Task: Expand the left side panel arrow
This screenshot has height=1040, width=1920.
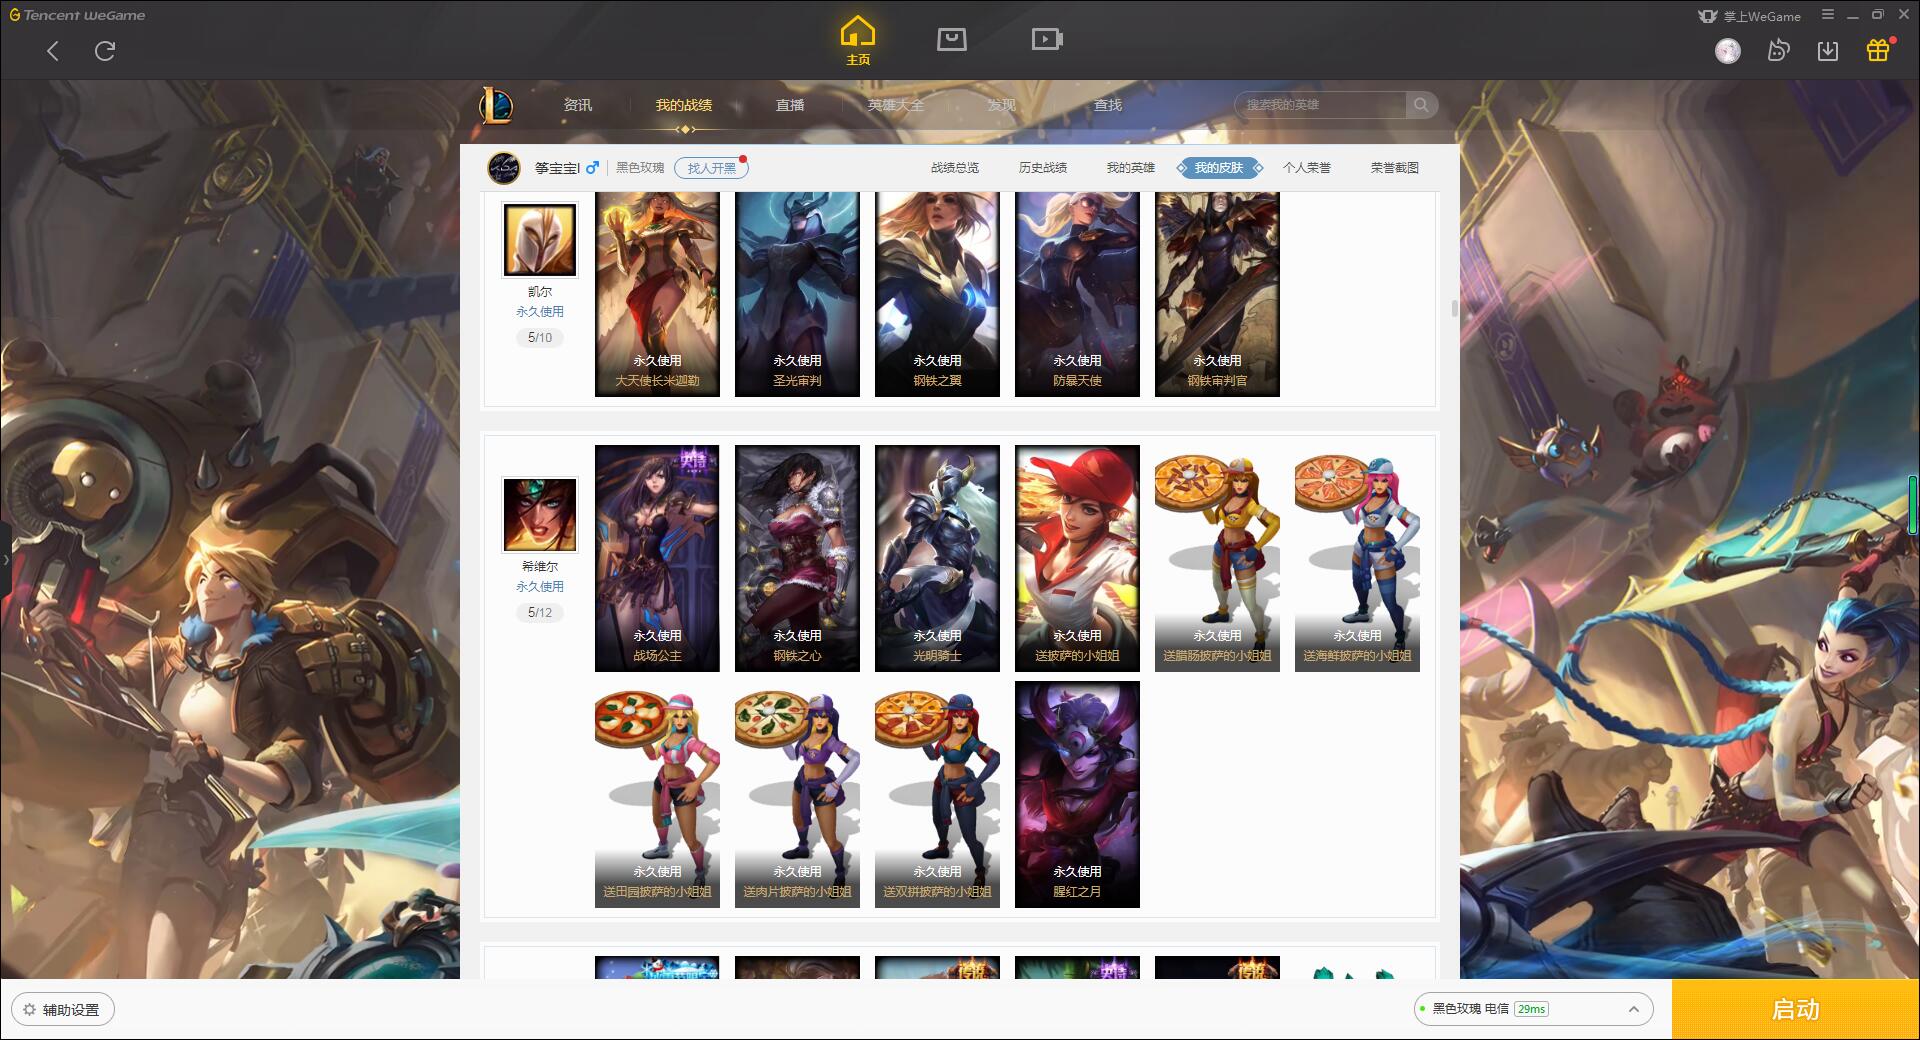Action: 5,559
